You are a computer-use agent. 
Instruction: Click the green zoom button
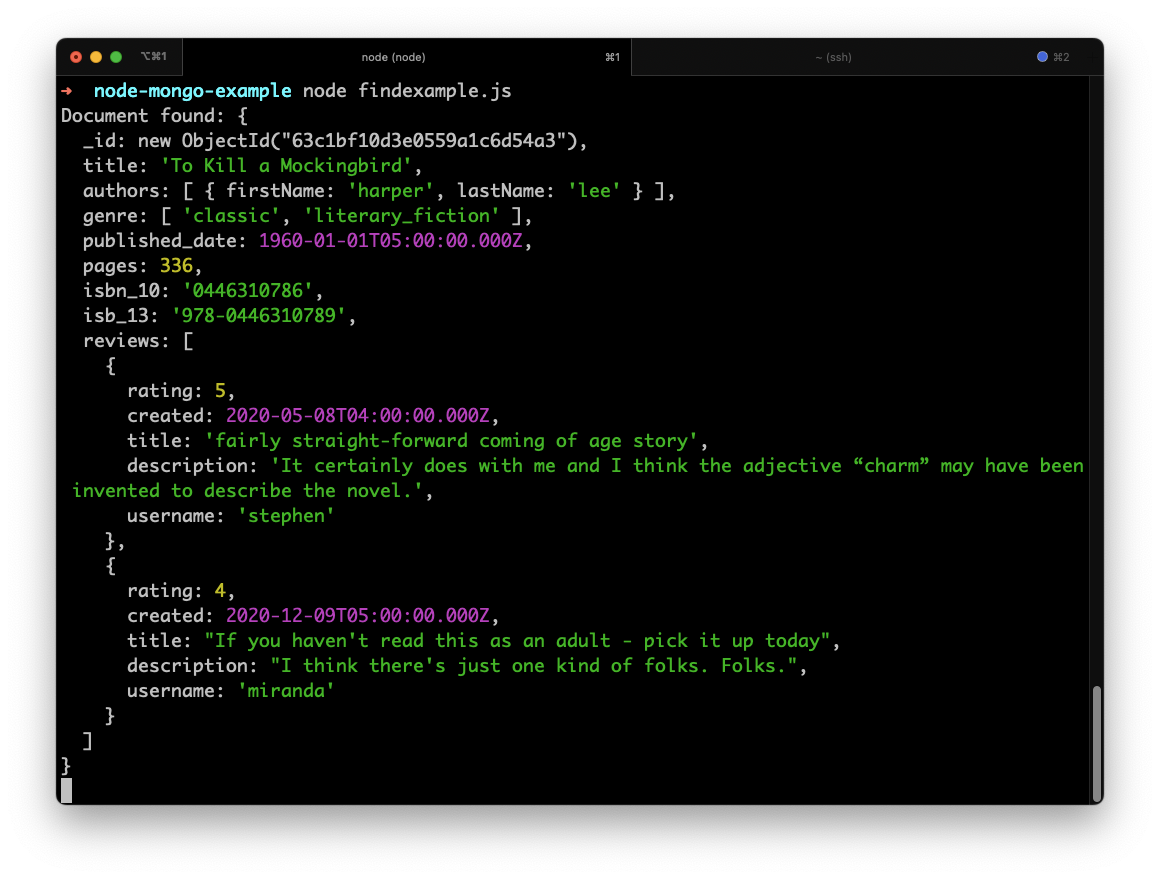(x=116, y=57)
